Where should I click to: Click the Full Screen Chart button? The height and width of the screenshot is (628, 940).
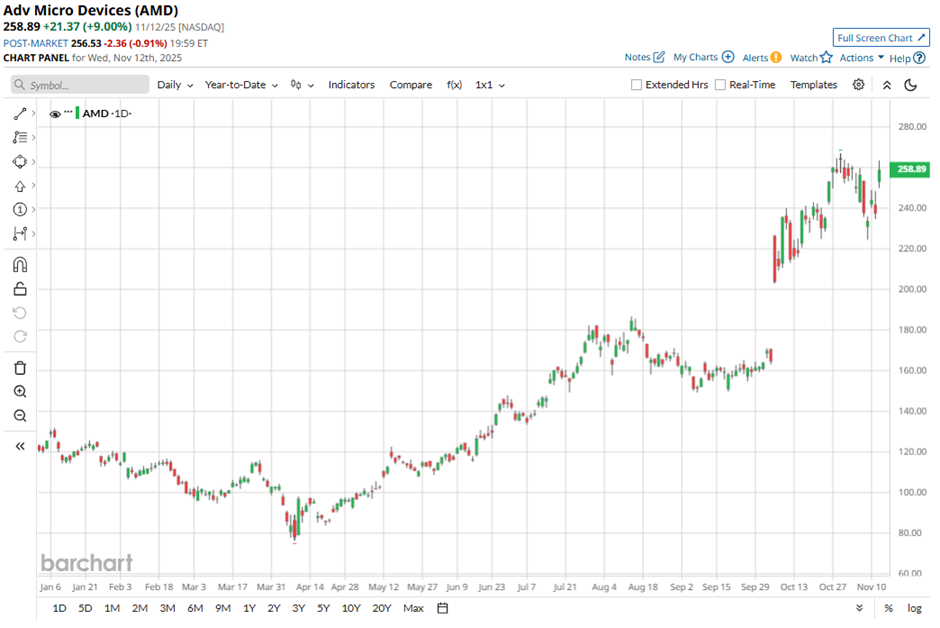point(881,38)
